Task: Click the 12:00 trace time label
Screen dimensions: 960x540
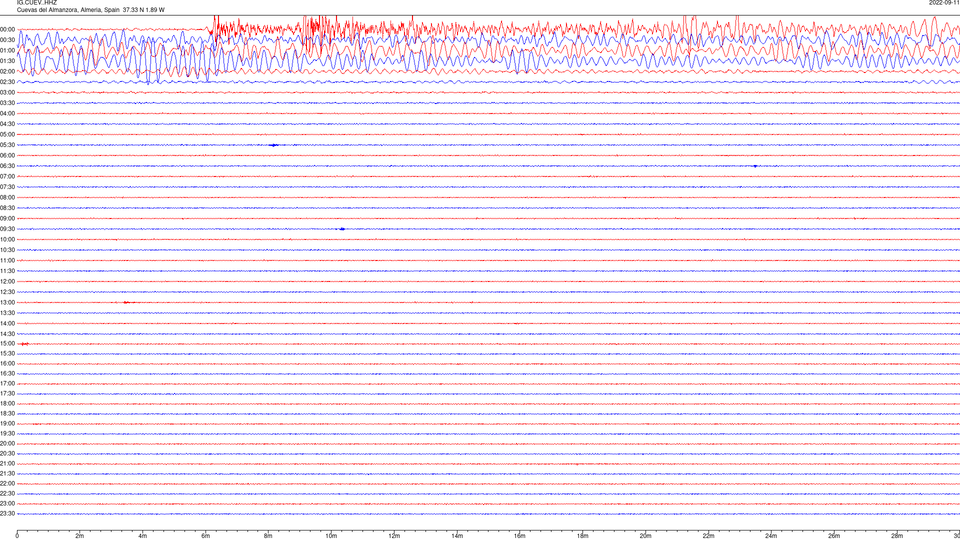Action: 7,282
